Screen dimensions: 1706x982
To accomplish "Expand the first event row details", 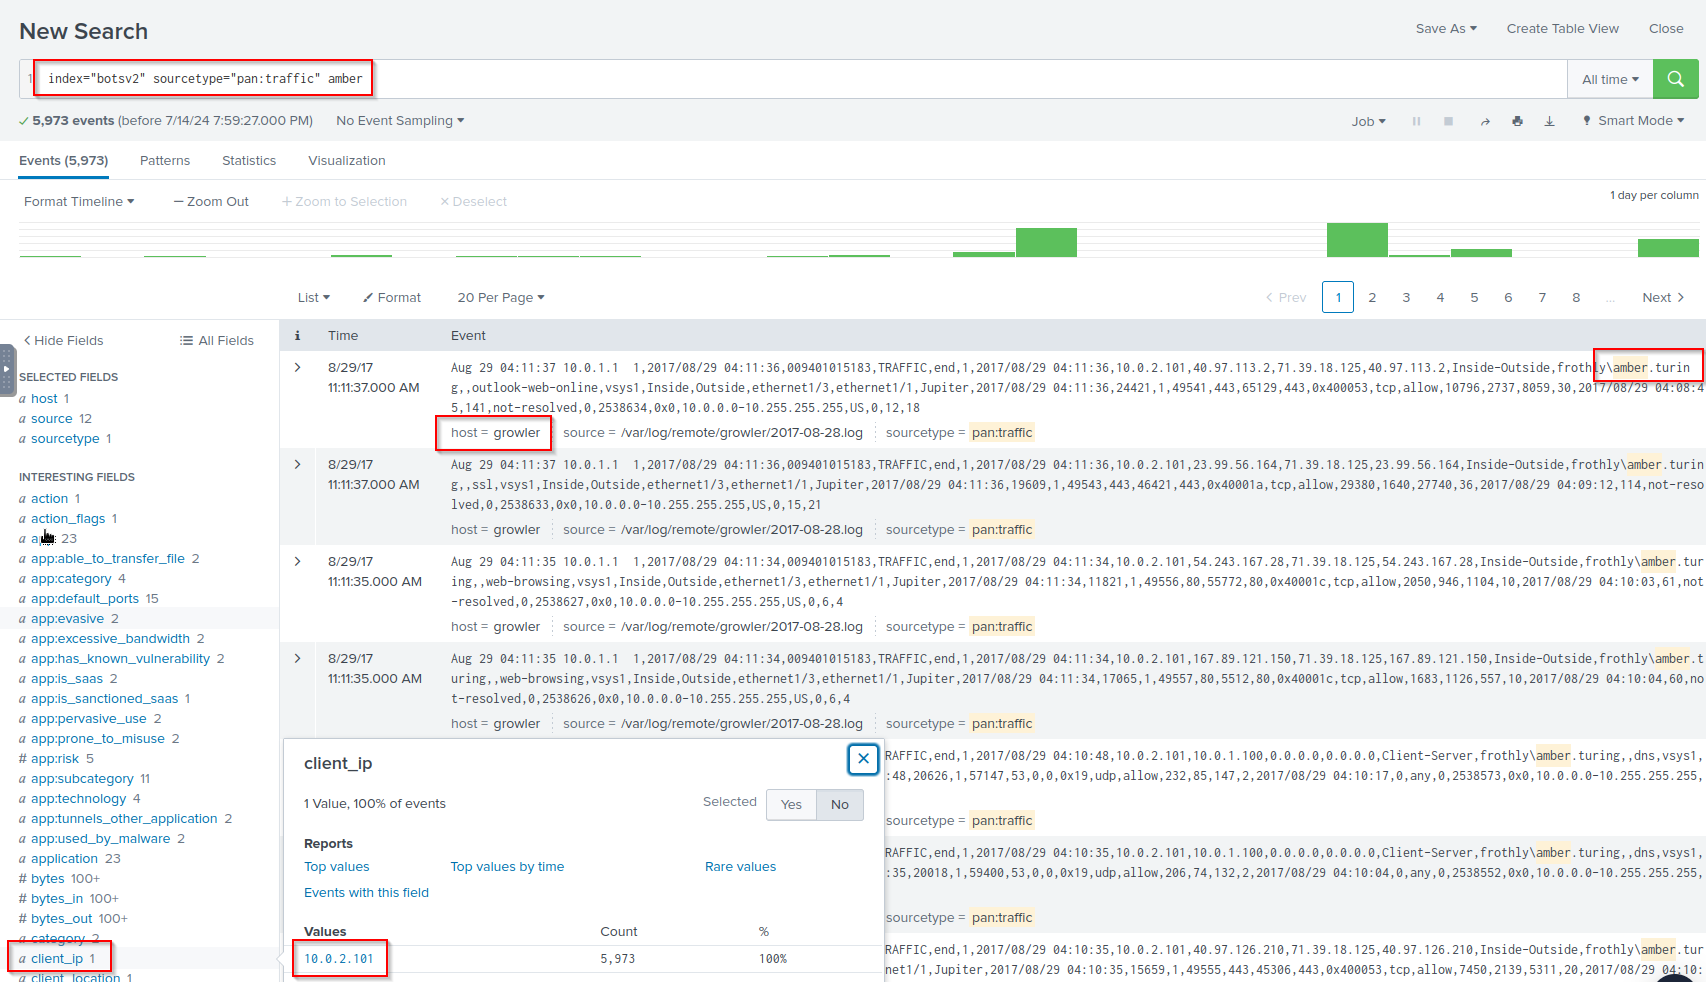I will pyautogui.click(x=297, y=368).
